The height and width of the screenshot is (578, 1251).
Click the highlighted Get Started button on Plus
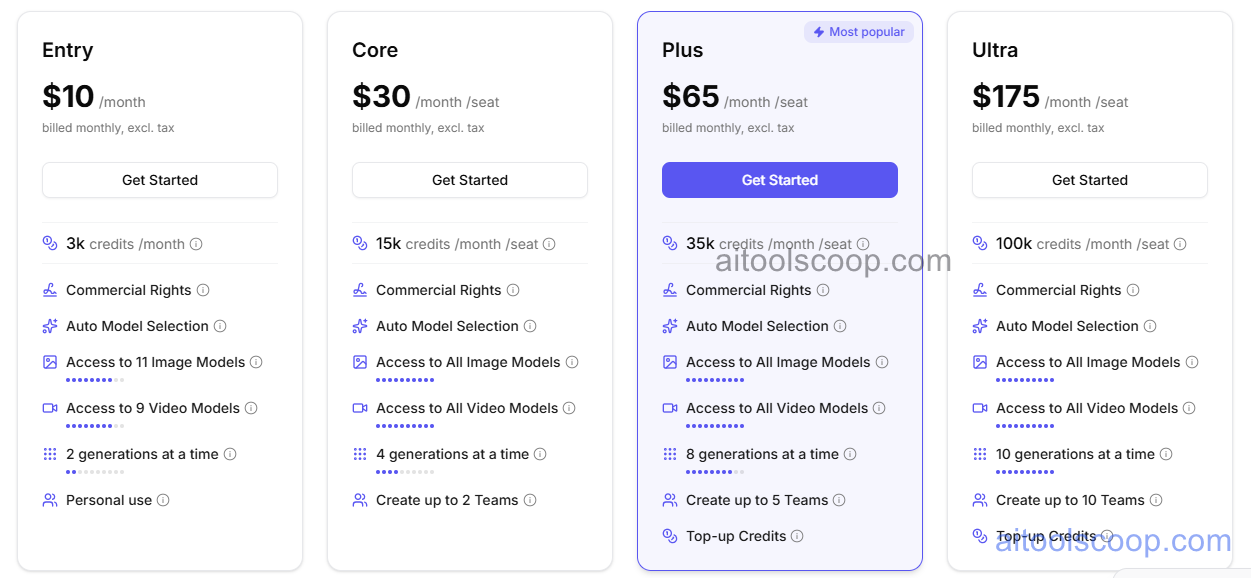click(x=779, y=180)
